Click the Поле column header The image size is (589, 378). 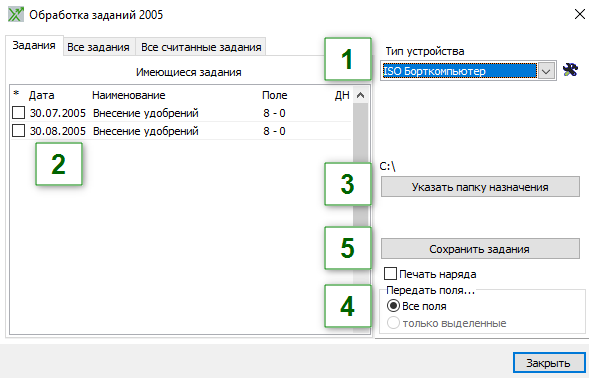[x=275, y=95]
